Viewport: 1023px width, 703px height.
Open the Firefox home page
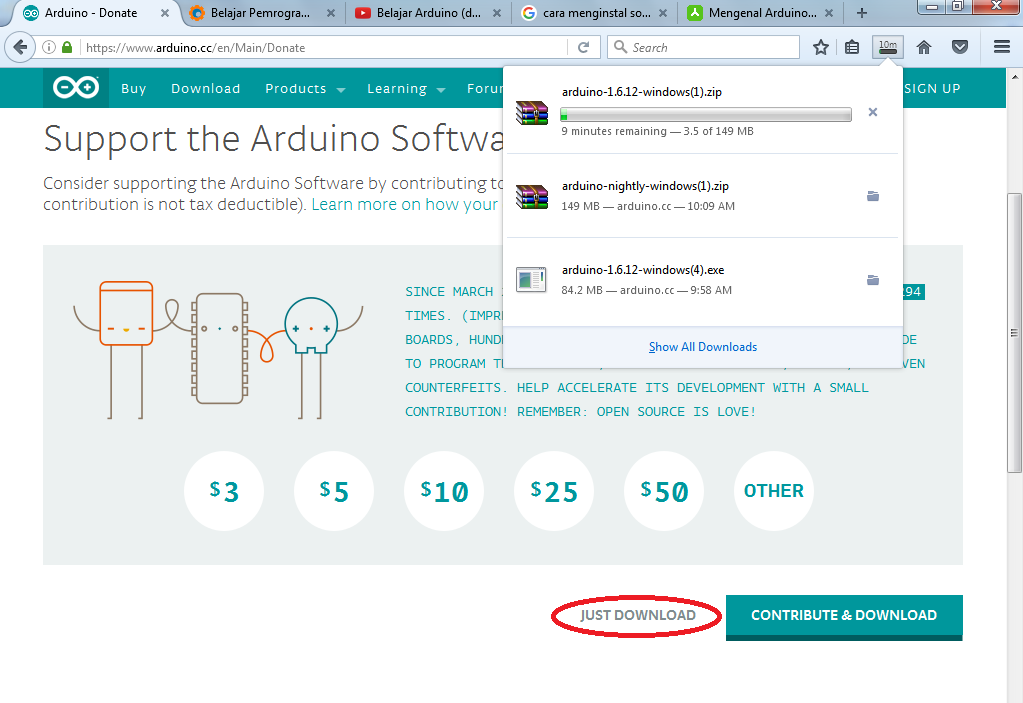923,47
